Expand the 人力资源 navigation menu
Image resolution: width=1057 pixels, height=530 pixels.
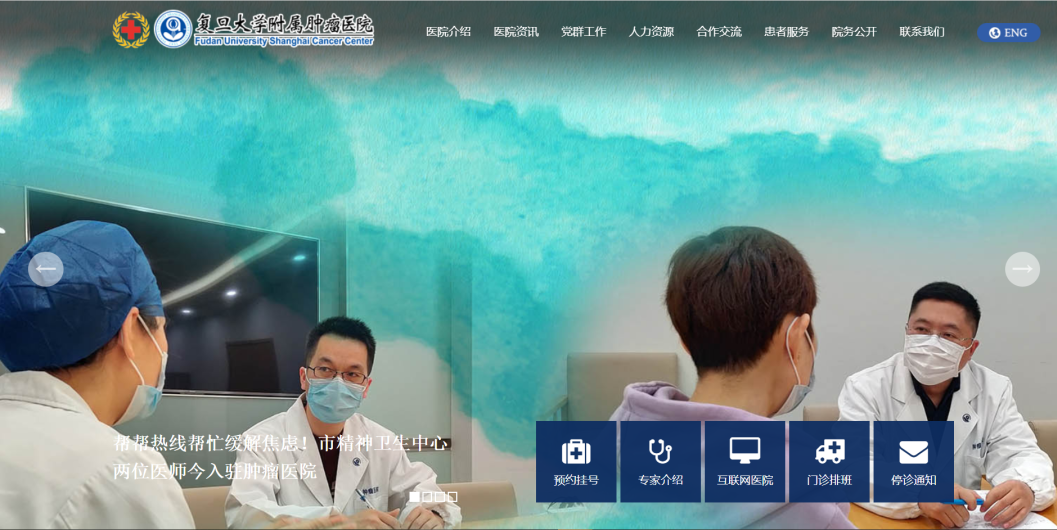click(651, 32)
